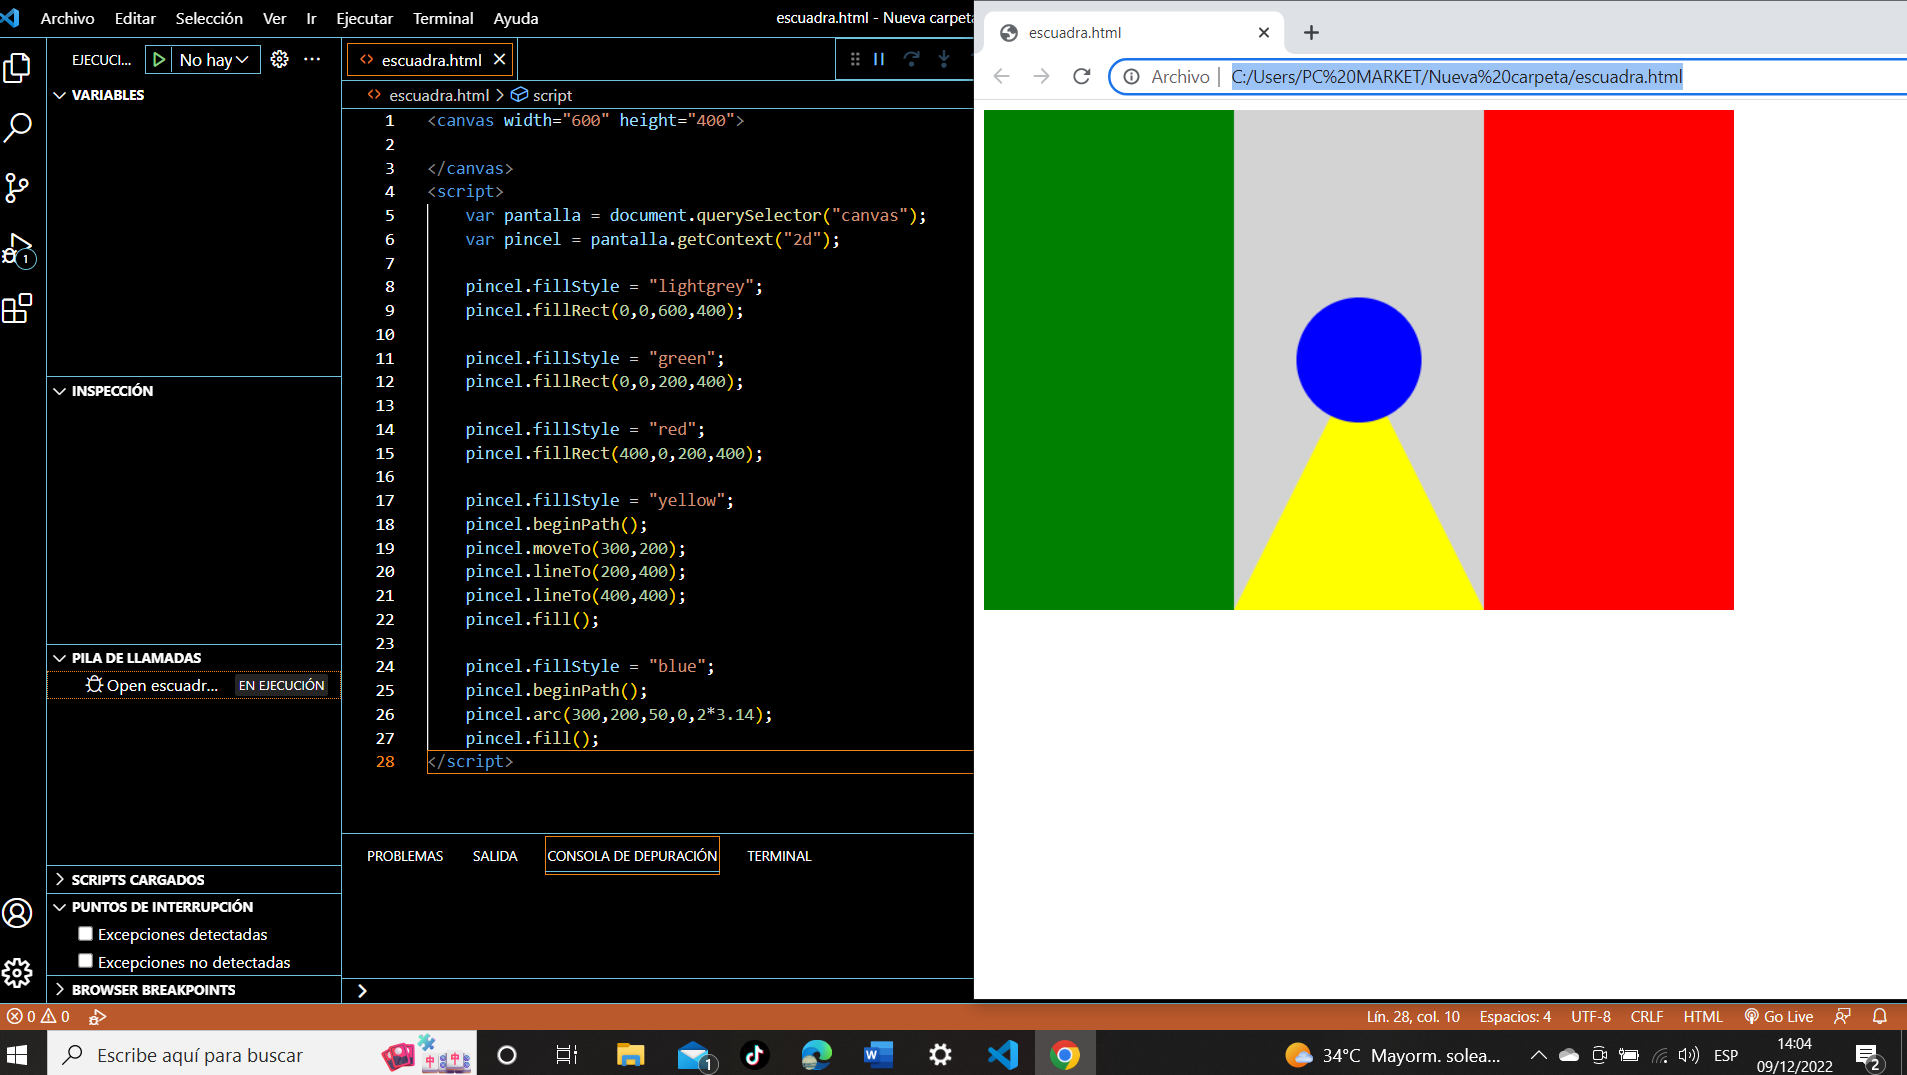This screenshot has height=1075, width=1907.
Task: Open the Ejecutar menu
Action: [x=364, y=18]
